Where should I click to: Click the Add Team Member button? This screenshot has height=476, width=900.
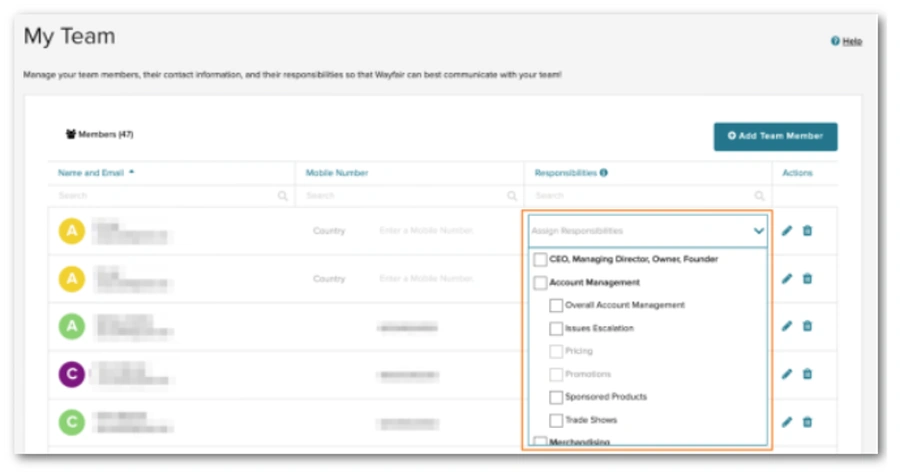(x=775, y=137)
